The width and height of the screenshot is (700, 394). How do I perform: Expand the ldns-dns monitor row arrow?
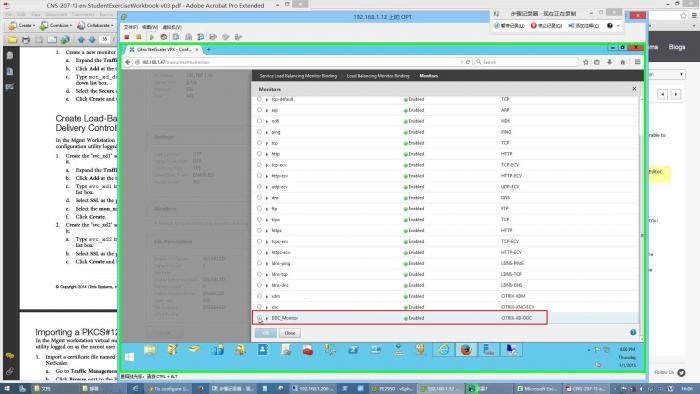[267, 286]
